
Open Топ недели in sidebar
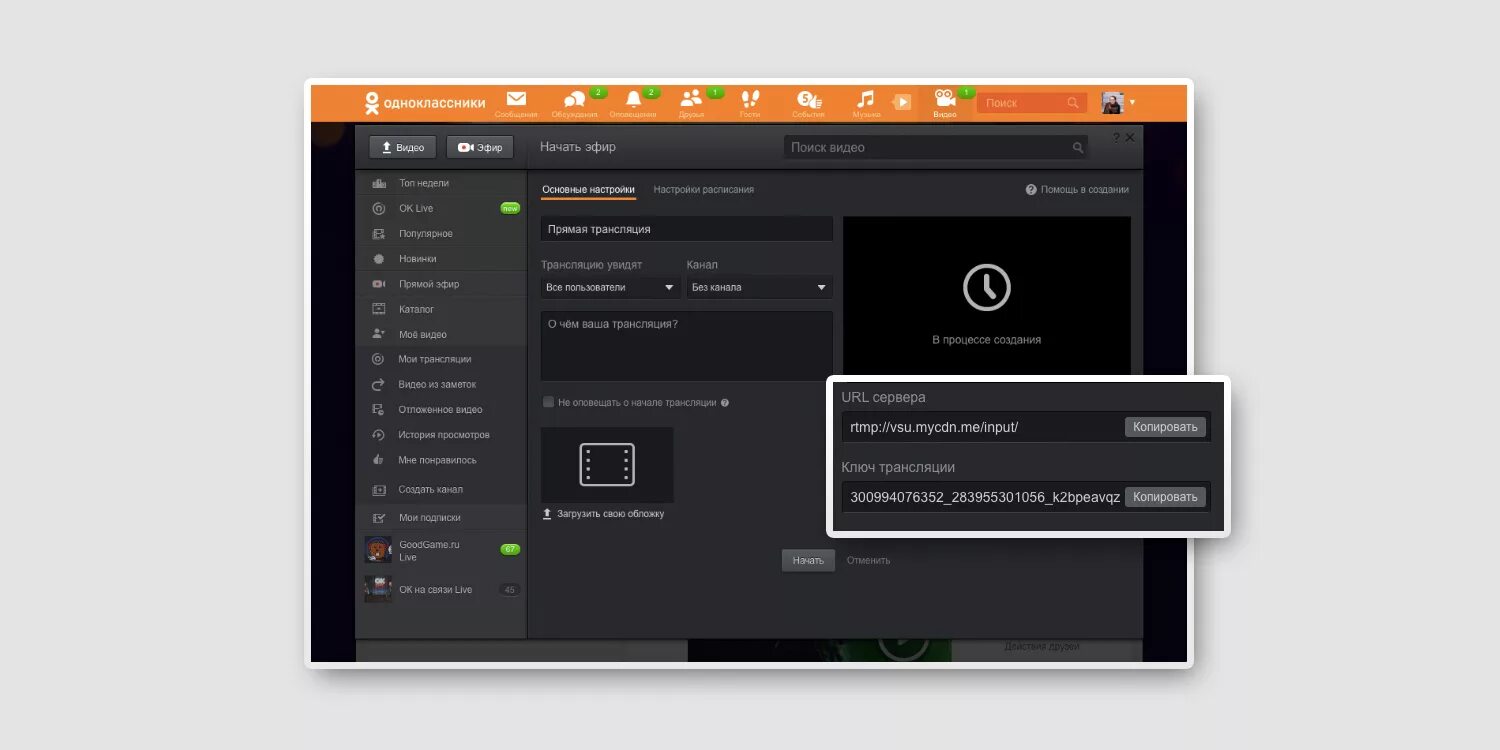point(441,183)
